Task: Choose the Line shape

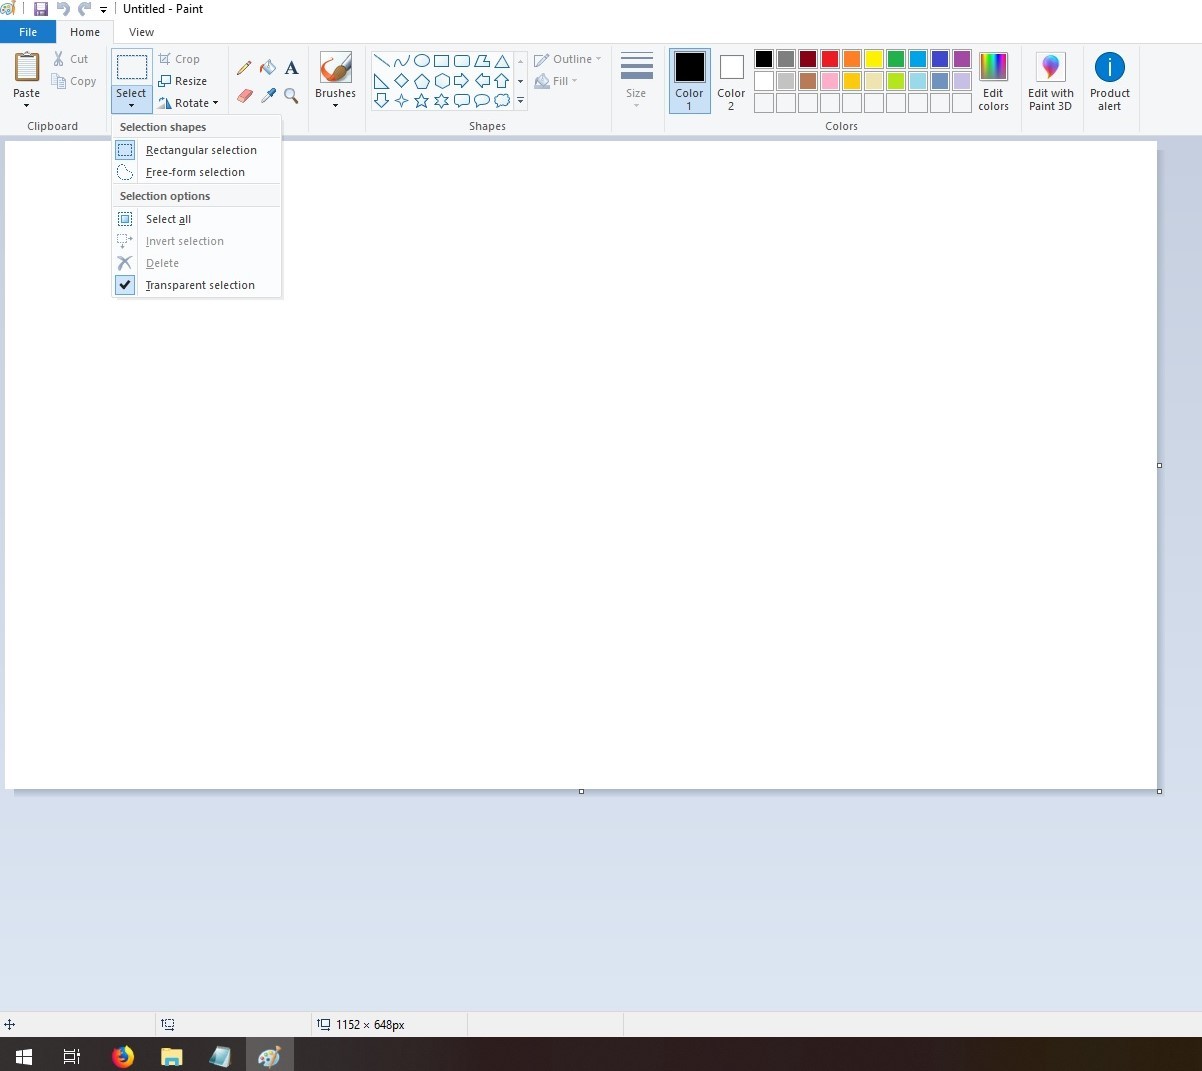Action: (x=381, y=60)
